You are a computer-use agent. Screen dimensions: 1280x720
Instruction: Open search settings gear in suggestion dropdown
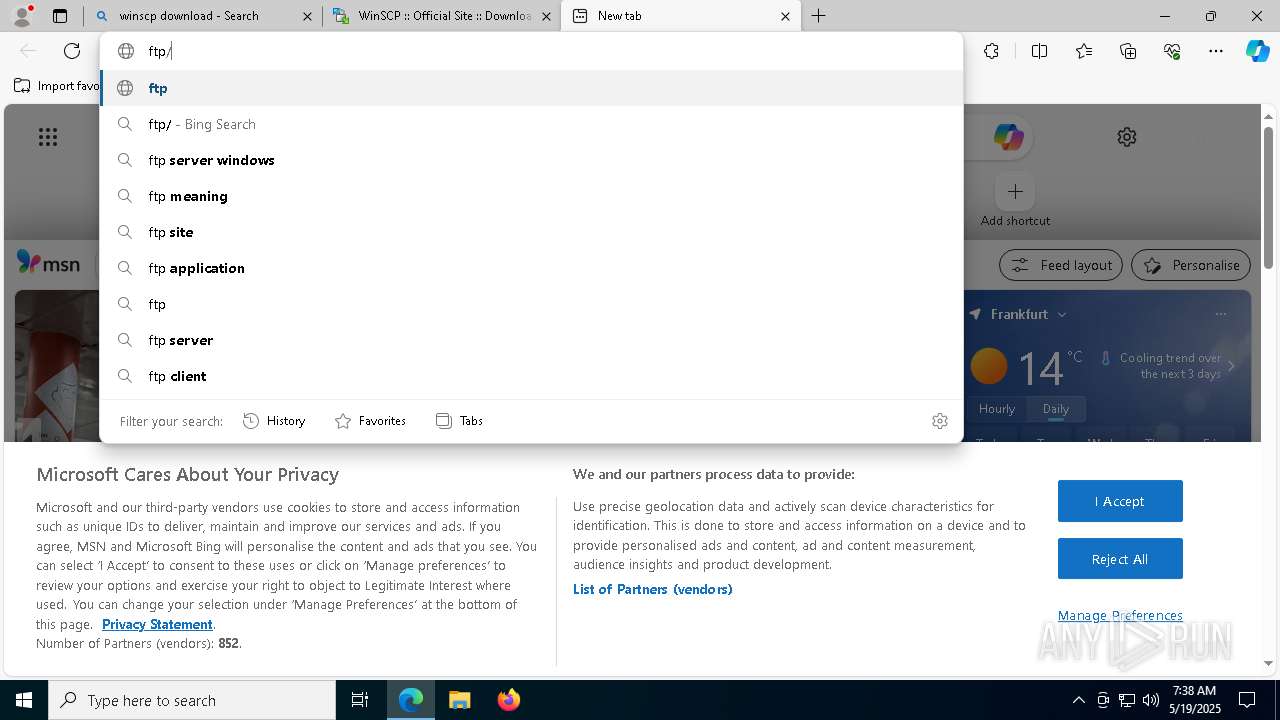939,421
